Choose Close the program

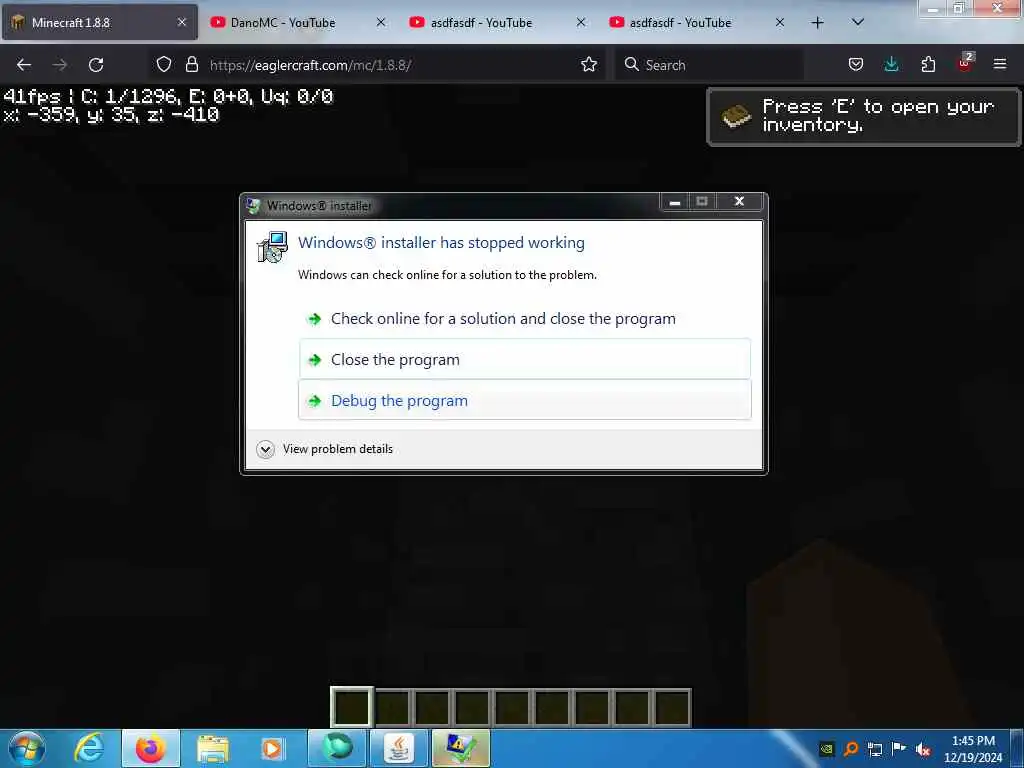525,359
